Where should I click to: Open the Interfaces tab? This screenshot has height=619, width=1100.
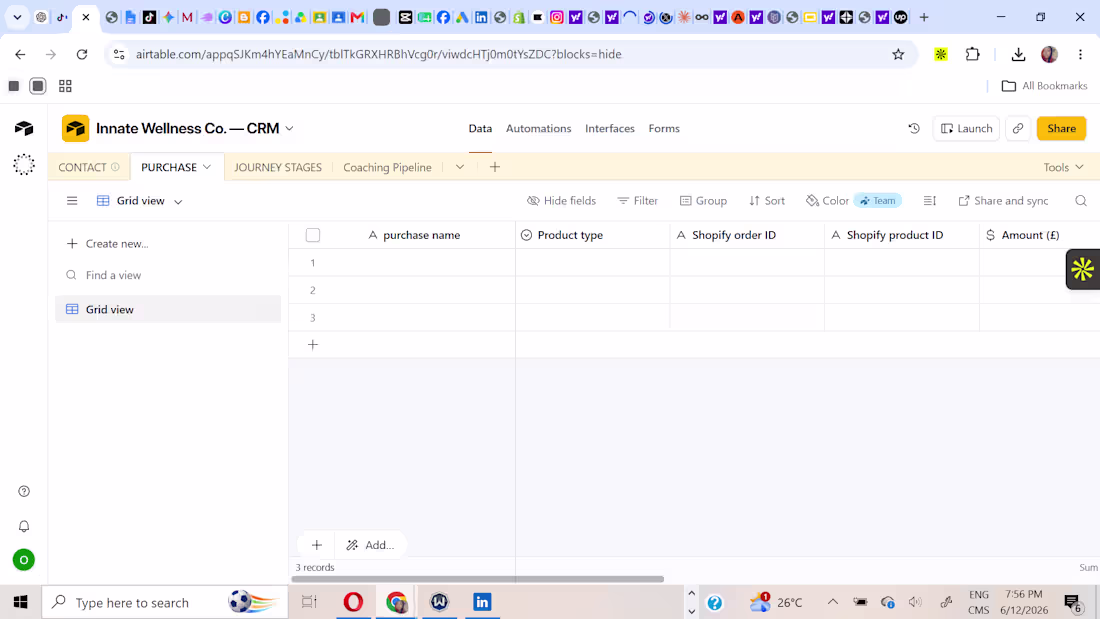click(610, 128)
